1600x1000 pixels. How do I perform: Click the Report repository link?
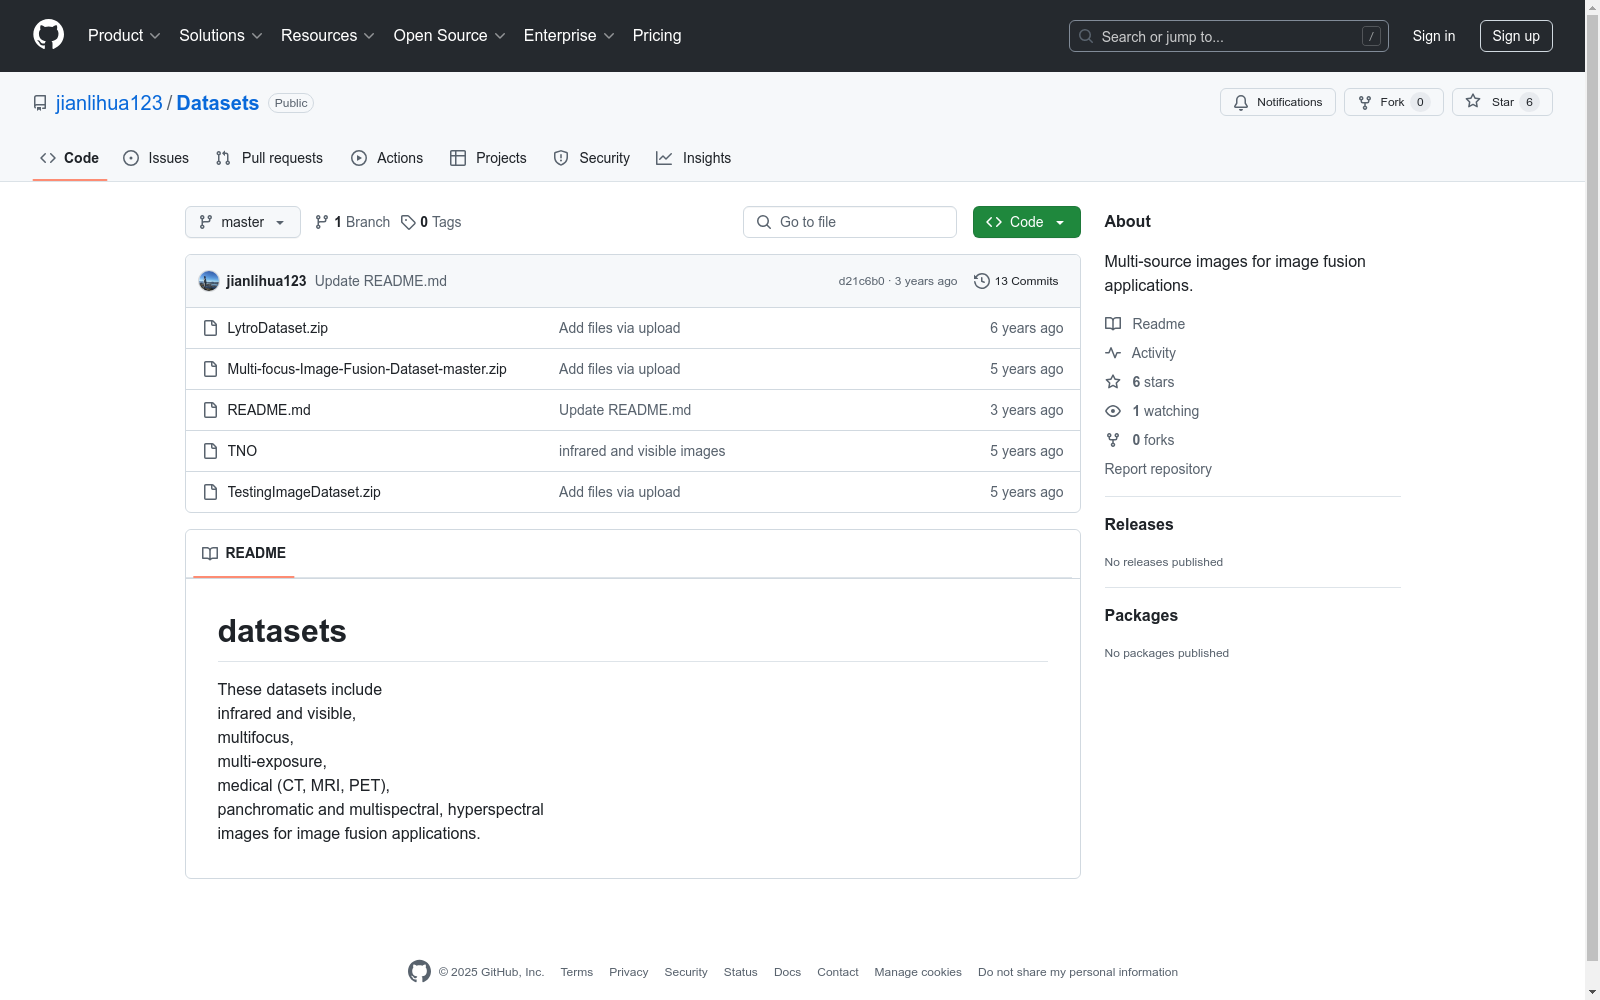click(1157, 469)
